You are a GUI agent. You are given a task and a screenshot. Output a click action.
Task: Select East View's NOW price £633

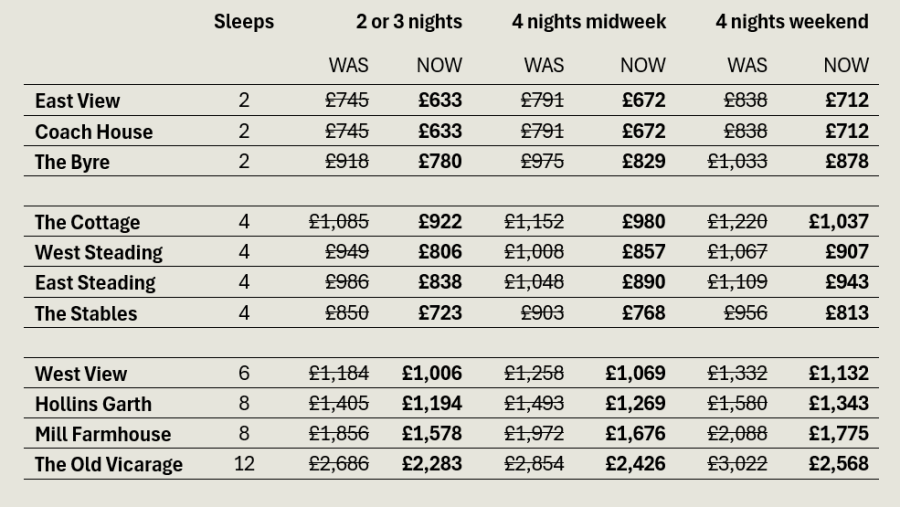440,100
